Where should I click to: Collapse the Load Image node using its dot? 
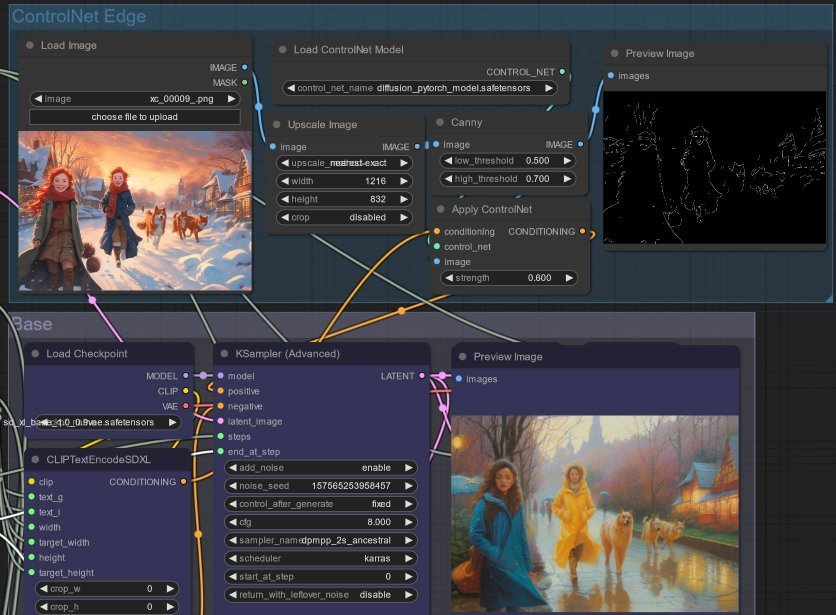pos(30,45)
